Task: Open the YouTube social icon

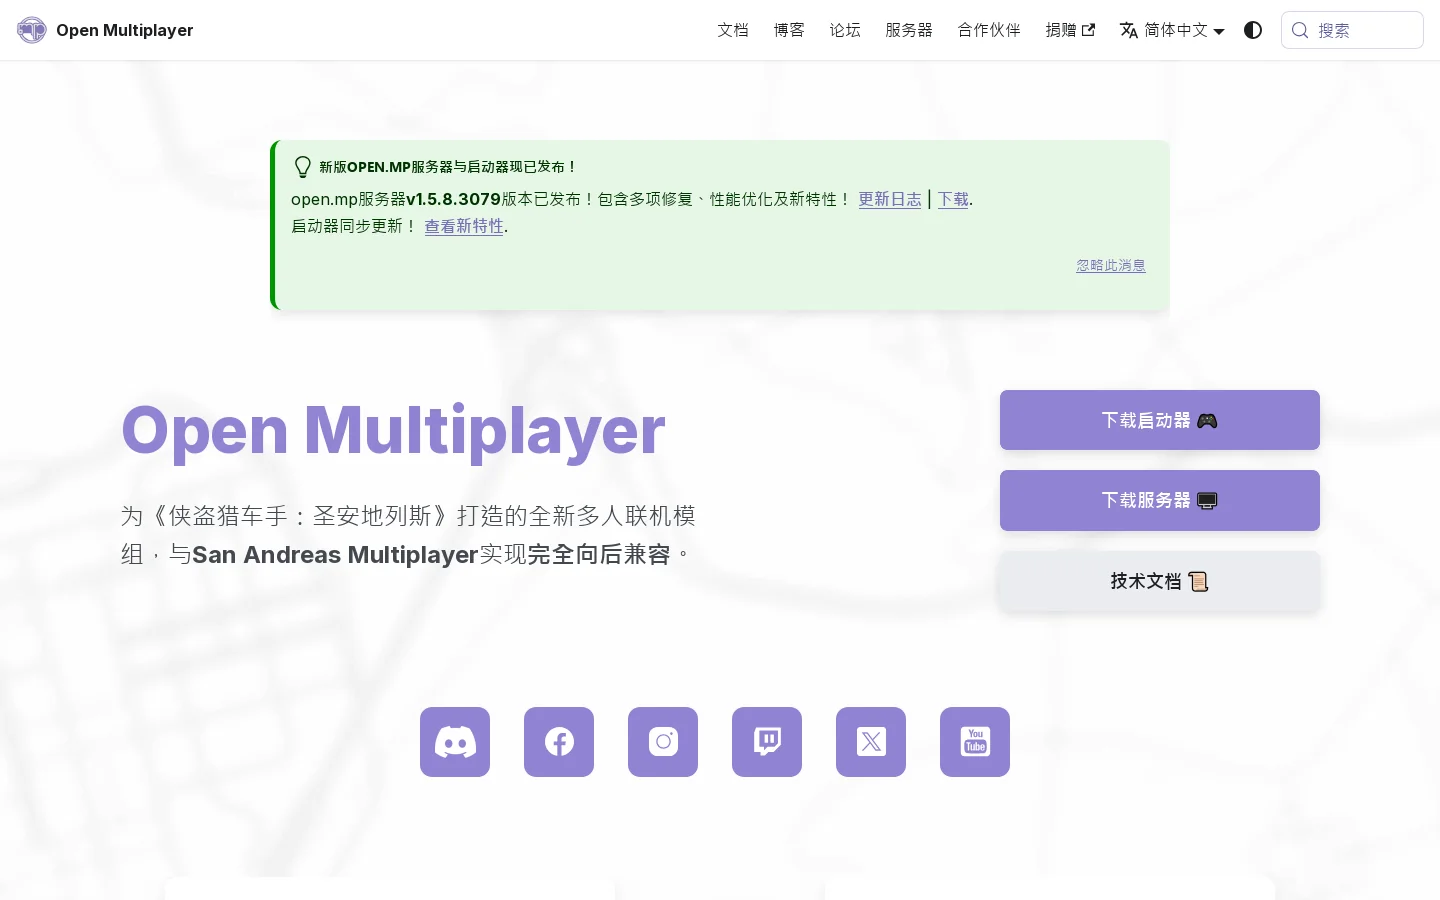Action: (975, 742)
